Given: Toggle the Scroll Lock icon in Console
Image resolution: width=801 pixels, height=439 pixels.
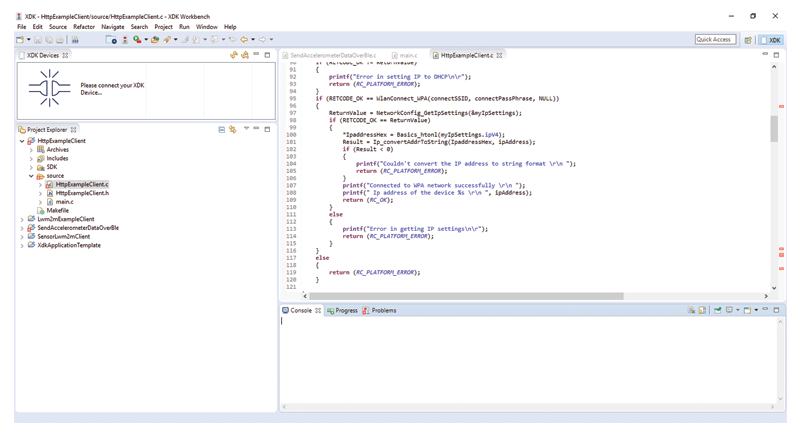Looking at the screenshot, I should coord(702,310).
